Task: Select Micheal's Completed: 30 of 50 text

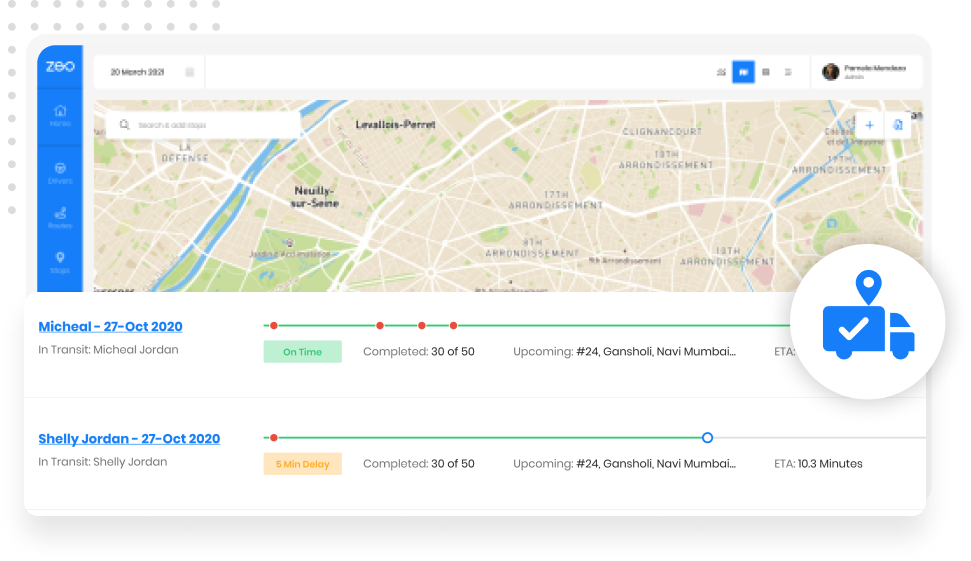Action: click(x=419, y=352)
